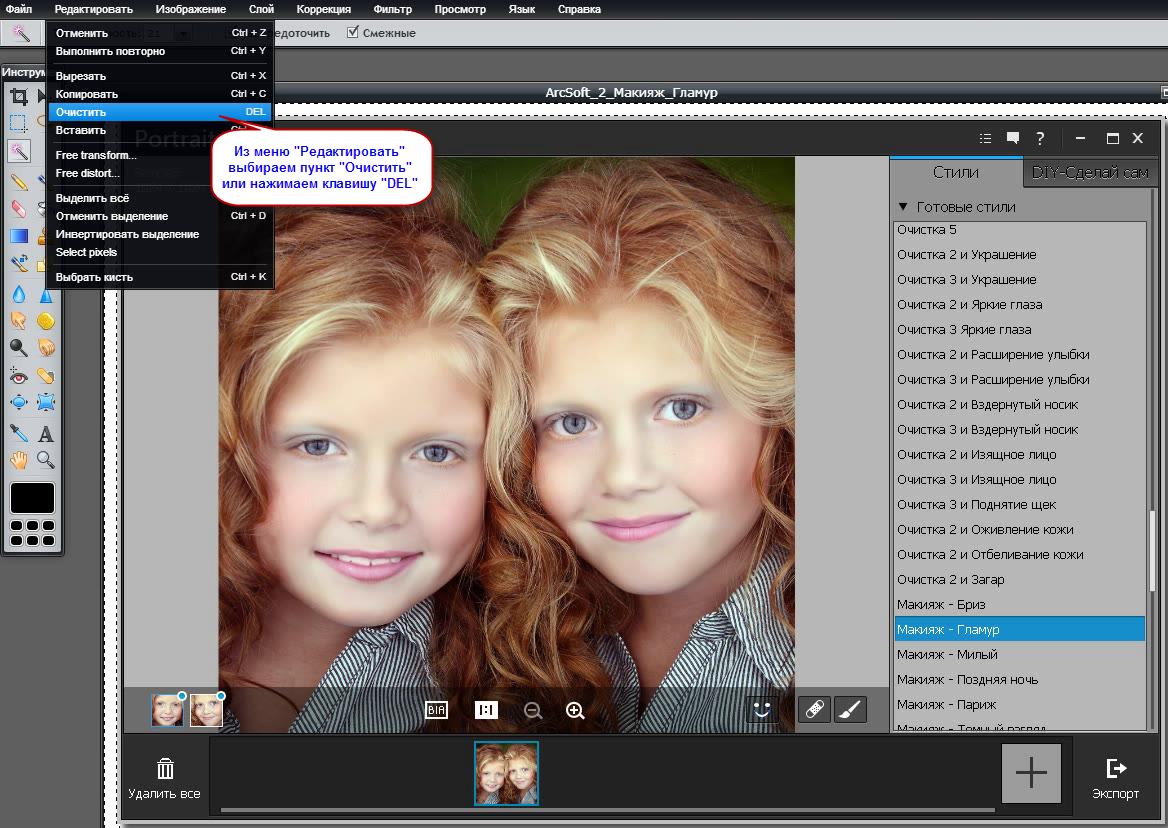Select the Sharpen triangle tool
This screenshot has height=828, width=1168.
(x=45, y=295)
